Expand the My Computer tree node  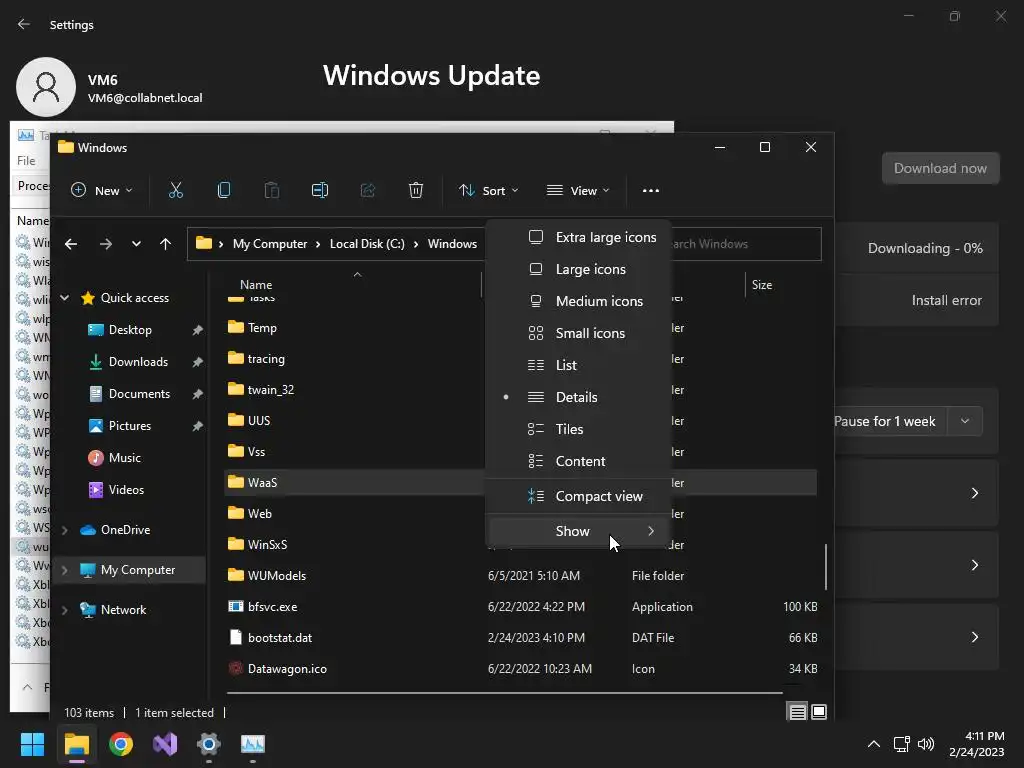pyautogui.click(x=65, y=570)
